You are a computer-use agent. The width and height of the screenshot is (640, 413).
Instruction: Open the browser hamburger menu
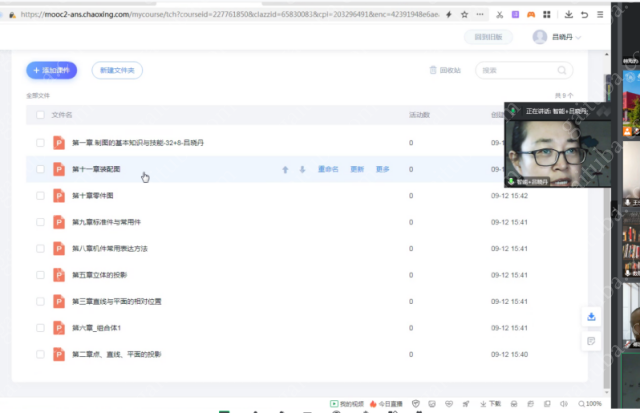[x=600, y=15]
